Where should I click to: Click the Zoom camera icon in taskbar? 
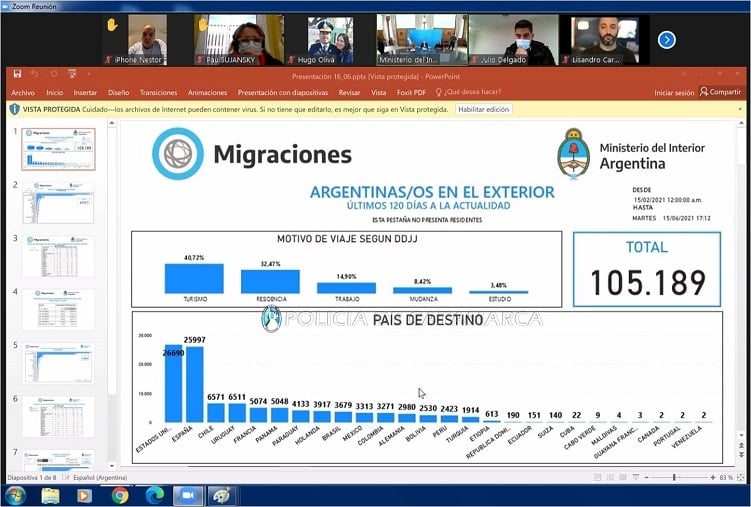186,495
